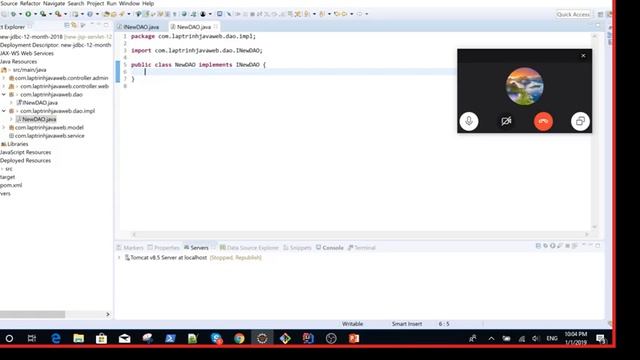This screenshot has width=640, height=360.
Task: Expand the com.laptrinhjavaweb.controller.admin package
Action: click(4, 78)
